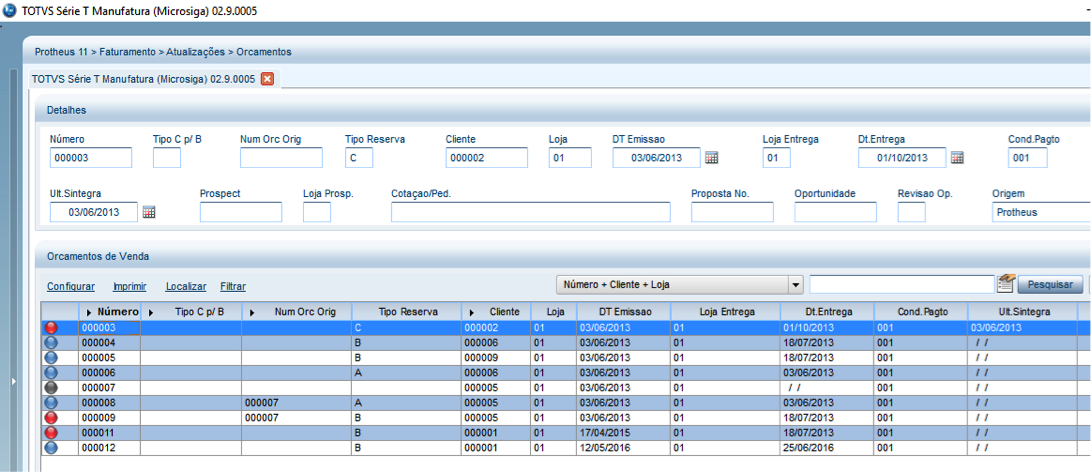Click the Num Orc Orig field
The image size is (1091, 472).
(x=281, y=158)
